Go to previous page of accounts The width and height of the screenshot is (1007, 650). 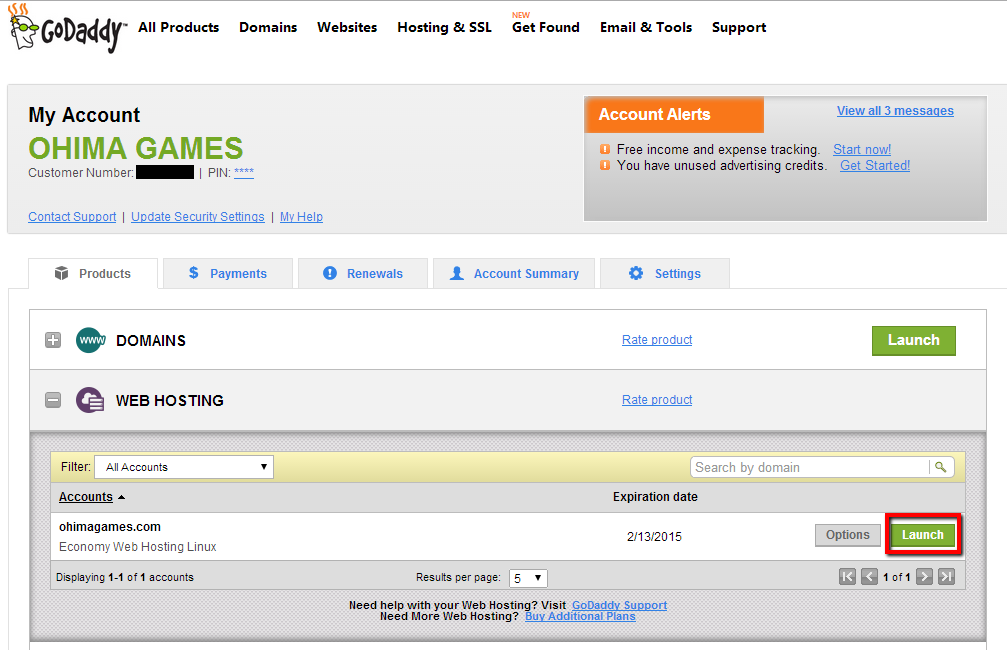[x=869, y=577]
